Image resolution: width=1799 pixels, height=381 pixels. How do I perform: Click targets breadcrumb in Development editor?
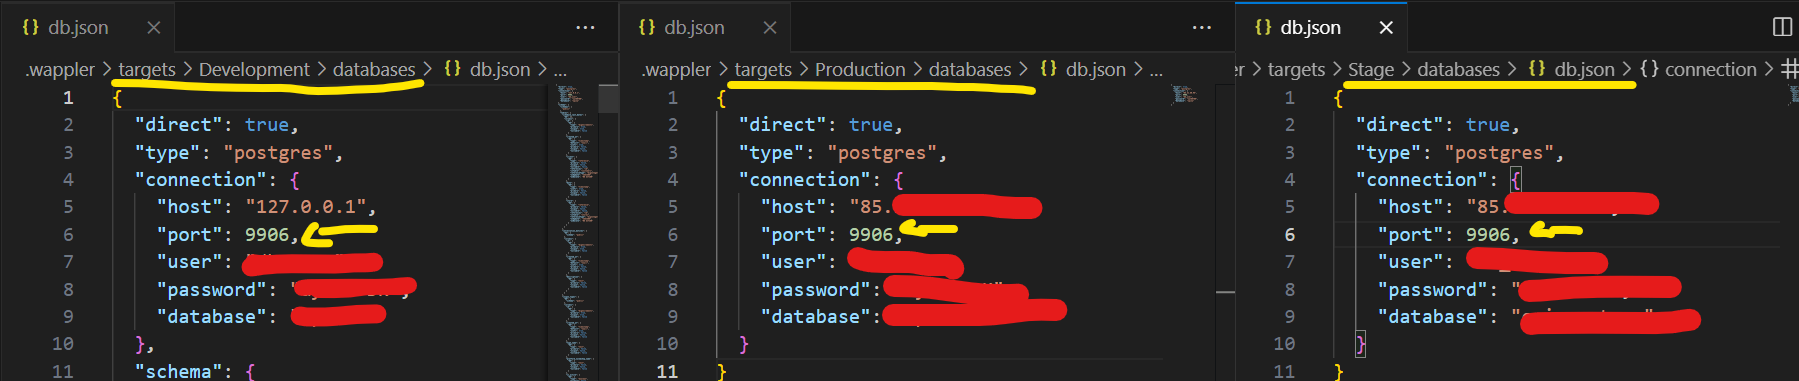click(147, 69)
